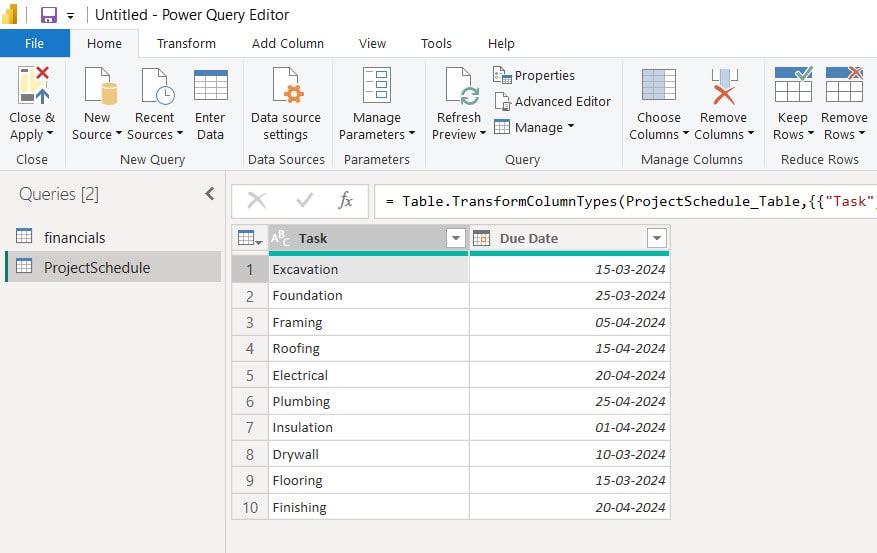Click the Foundation cell

click(369, 296)
